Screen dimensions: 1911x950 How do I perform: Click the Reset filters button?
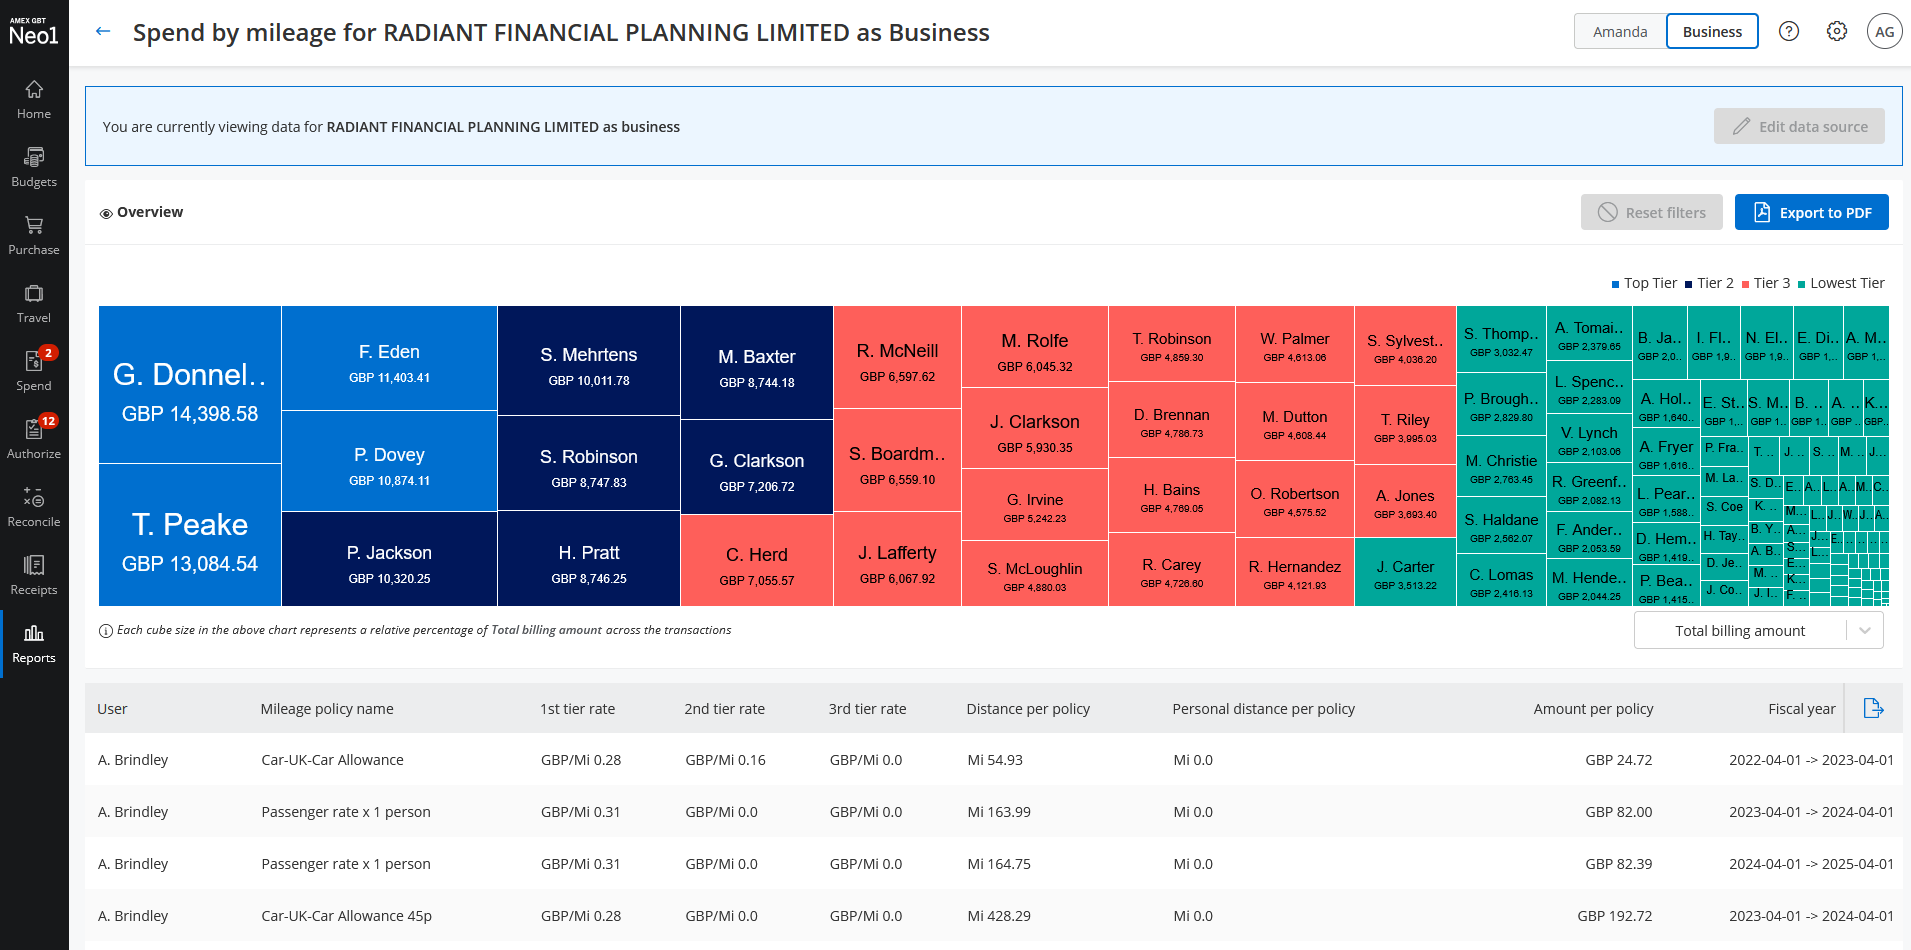pyautogui.click(x=1652, y=212)
